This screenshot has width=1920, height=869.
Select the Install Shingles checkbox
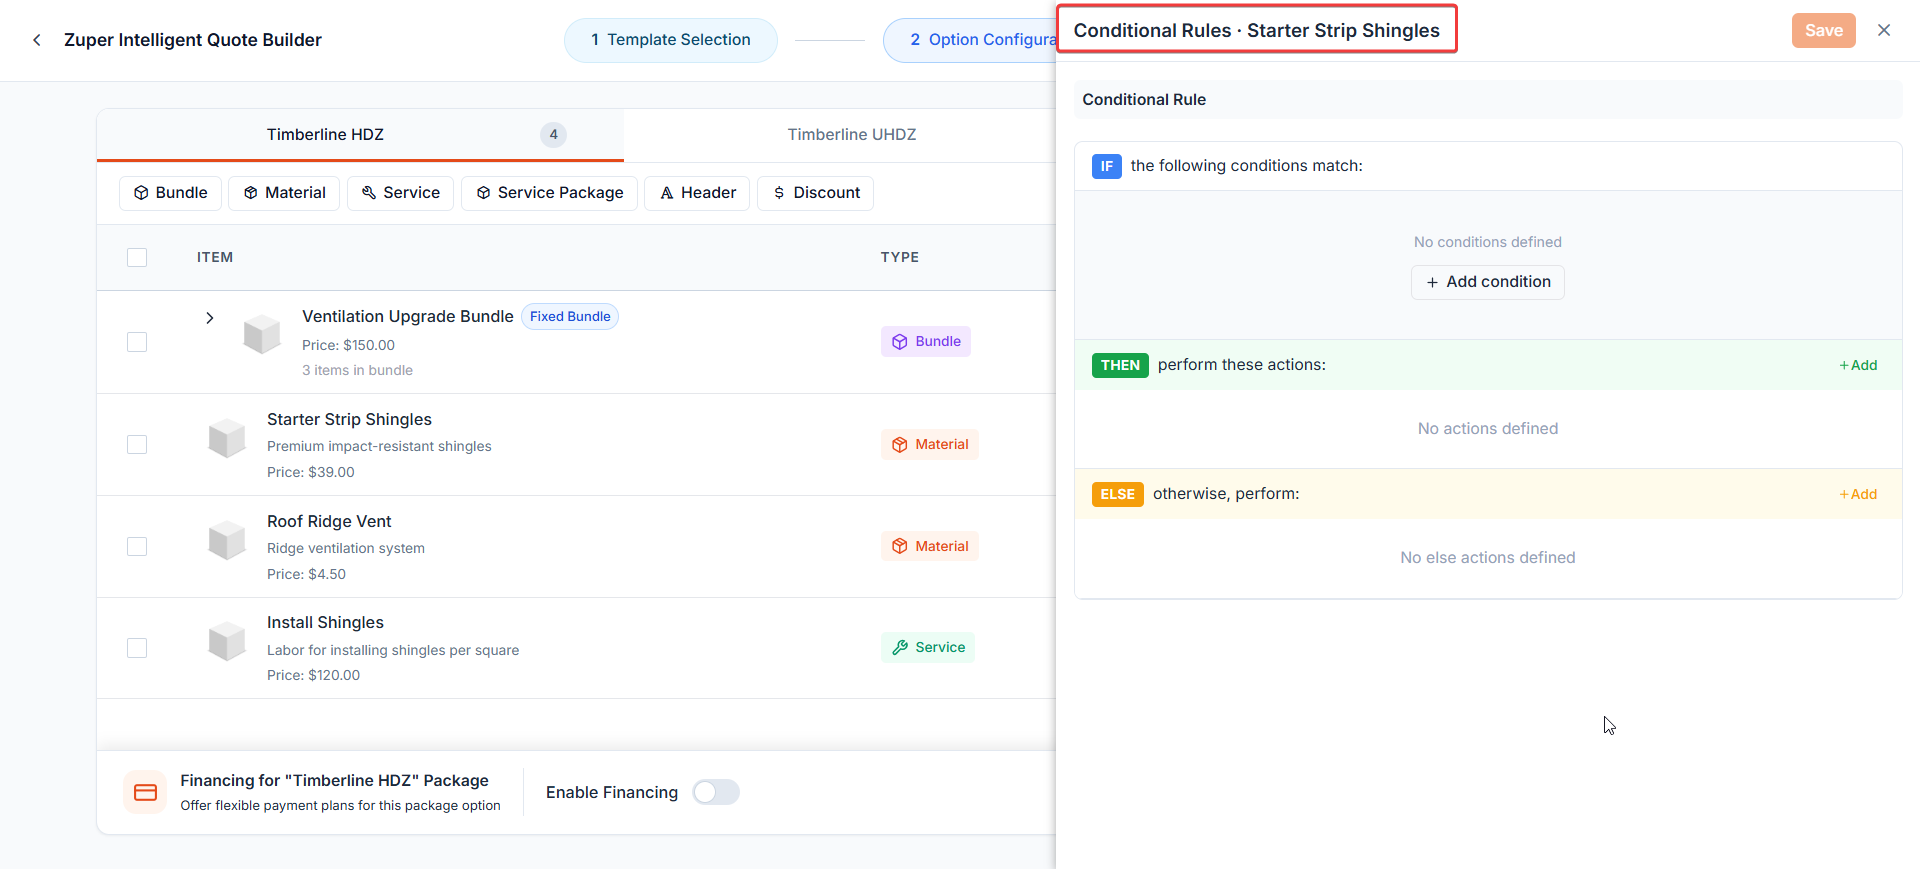[137, 648]
